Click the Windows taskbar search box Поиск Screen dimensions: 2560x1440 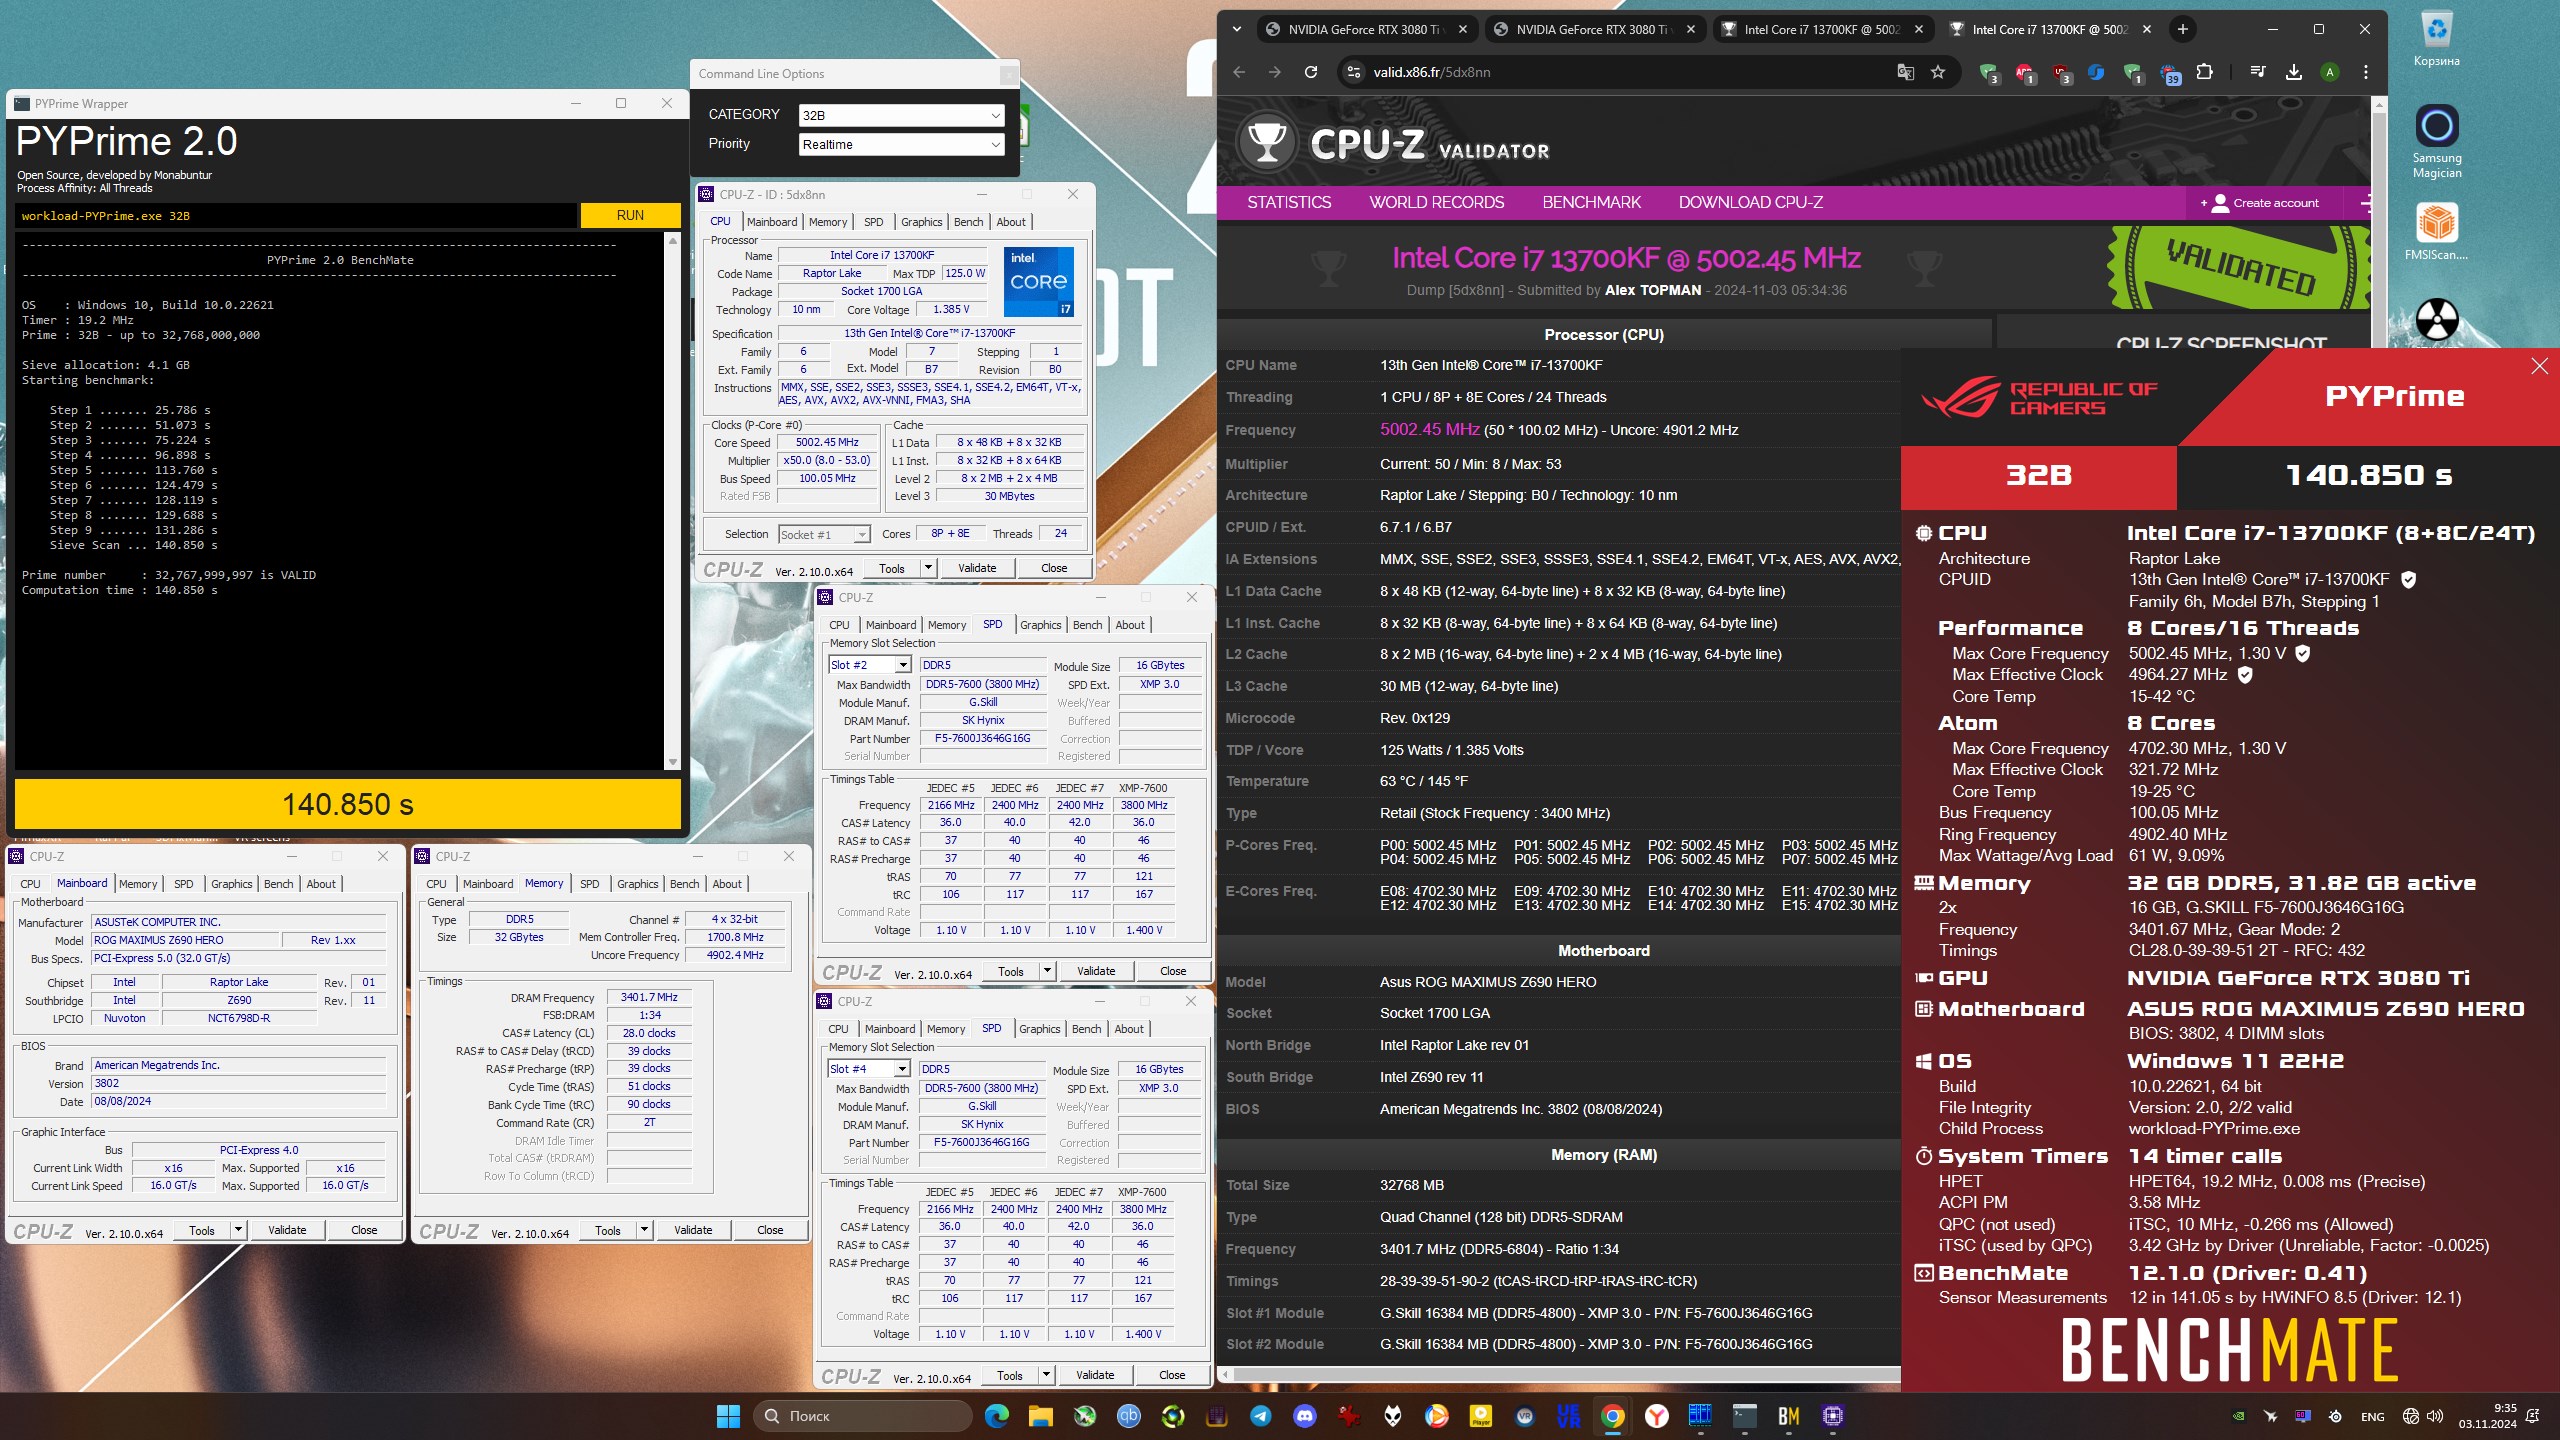(x=863, y=1416)
